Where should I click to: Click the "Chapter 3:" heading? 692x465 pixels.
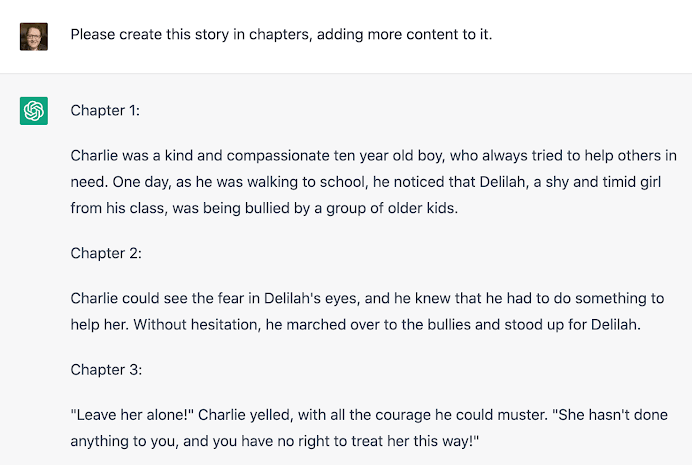(x=106, y=370)
